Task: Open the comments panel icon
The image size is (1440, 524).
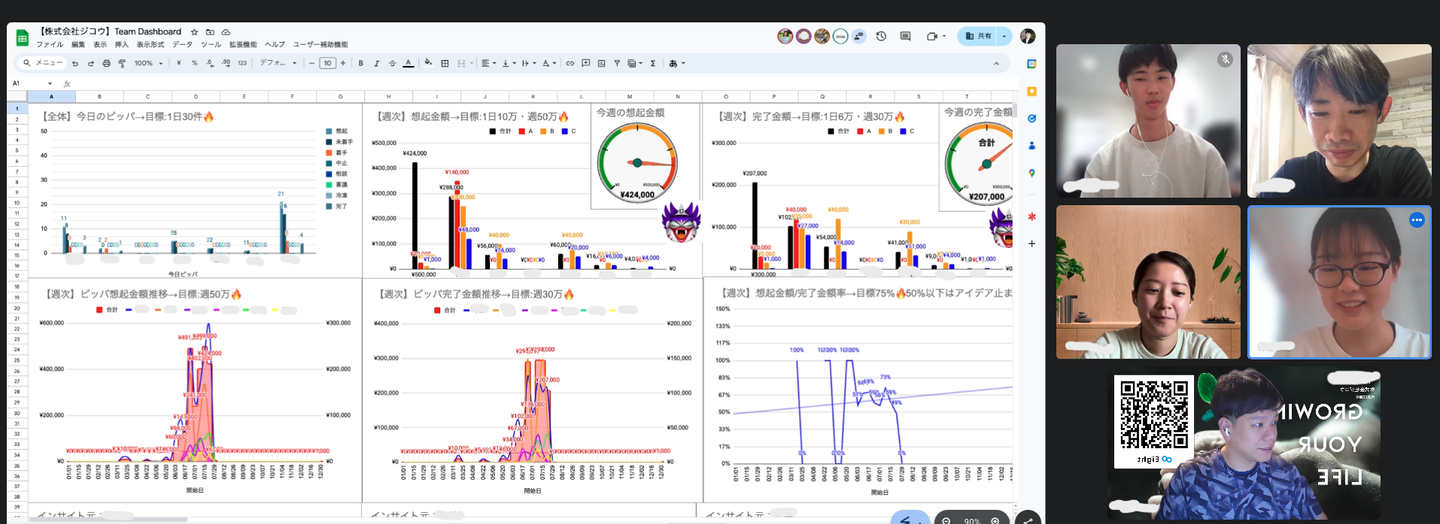Action: pyautogui.click(x=906, y=36)
